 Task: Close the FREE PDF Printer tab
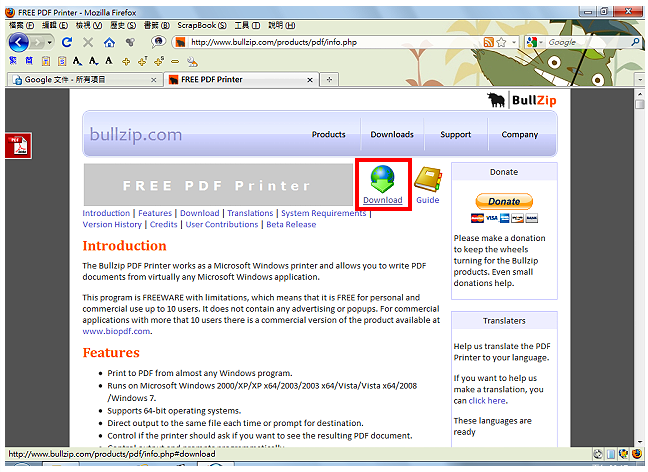pyautogui.click(x=310, y=80)
